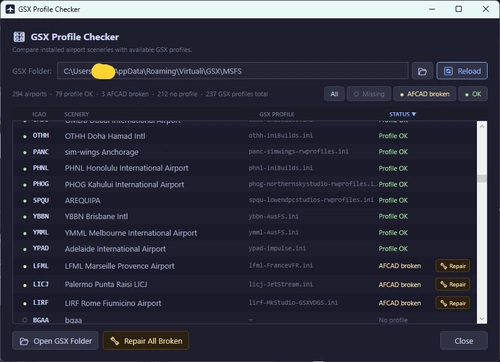Select PHNL Honolulu International Airport row

pyautogui.click(x=245, y=168)
